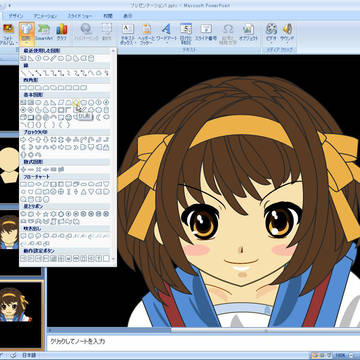The width and height of the screenshot is (360, 360).
Task: Select the Explosion 1 shape in Stars
Action: click(23, 214)
